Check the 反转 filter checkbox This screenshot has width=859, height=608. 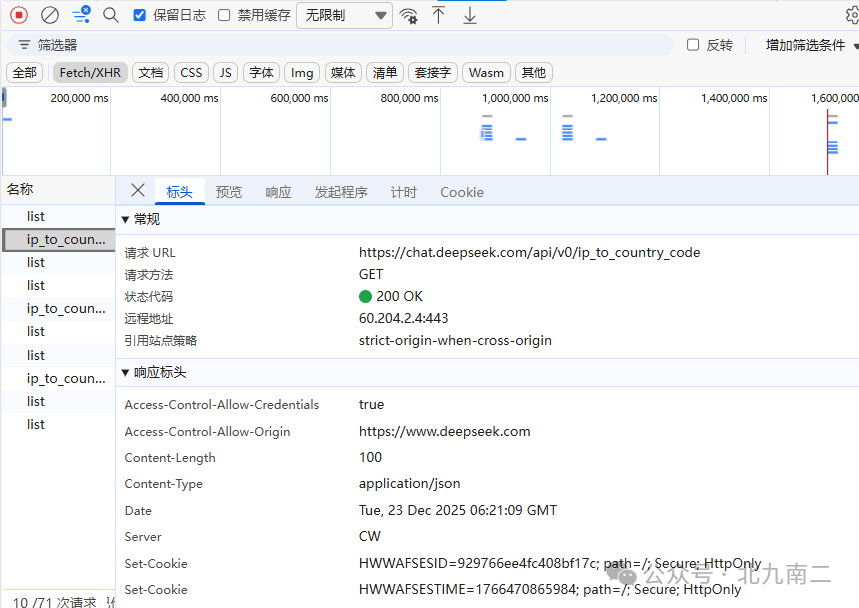[x=691, y=44]
